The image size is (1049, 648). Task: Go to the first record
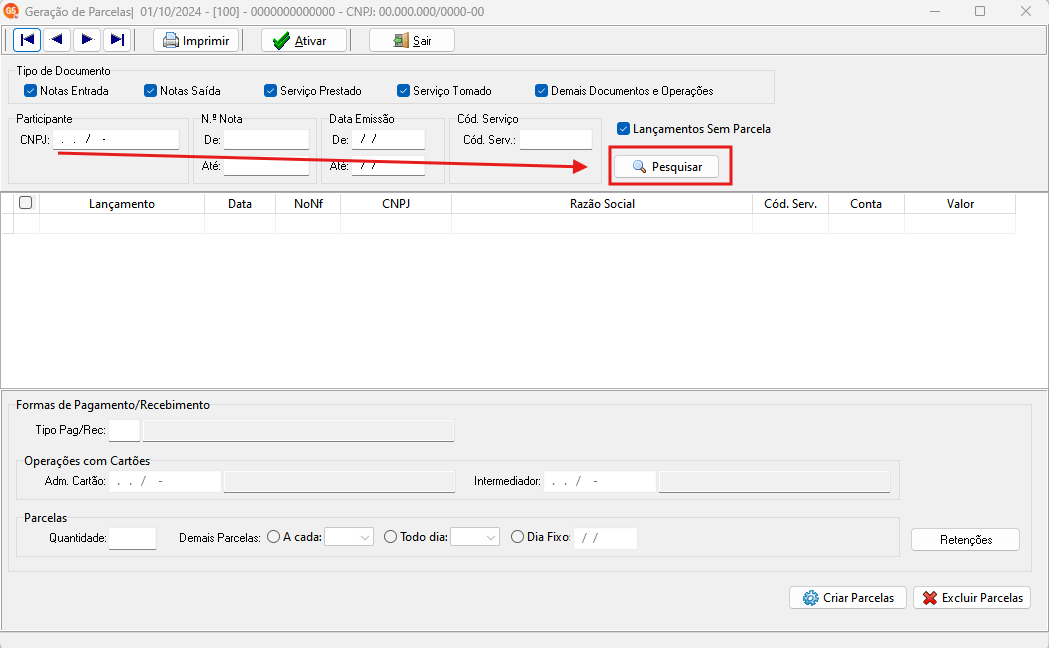click(x=27, y=40)
